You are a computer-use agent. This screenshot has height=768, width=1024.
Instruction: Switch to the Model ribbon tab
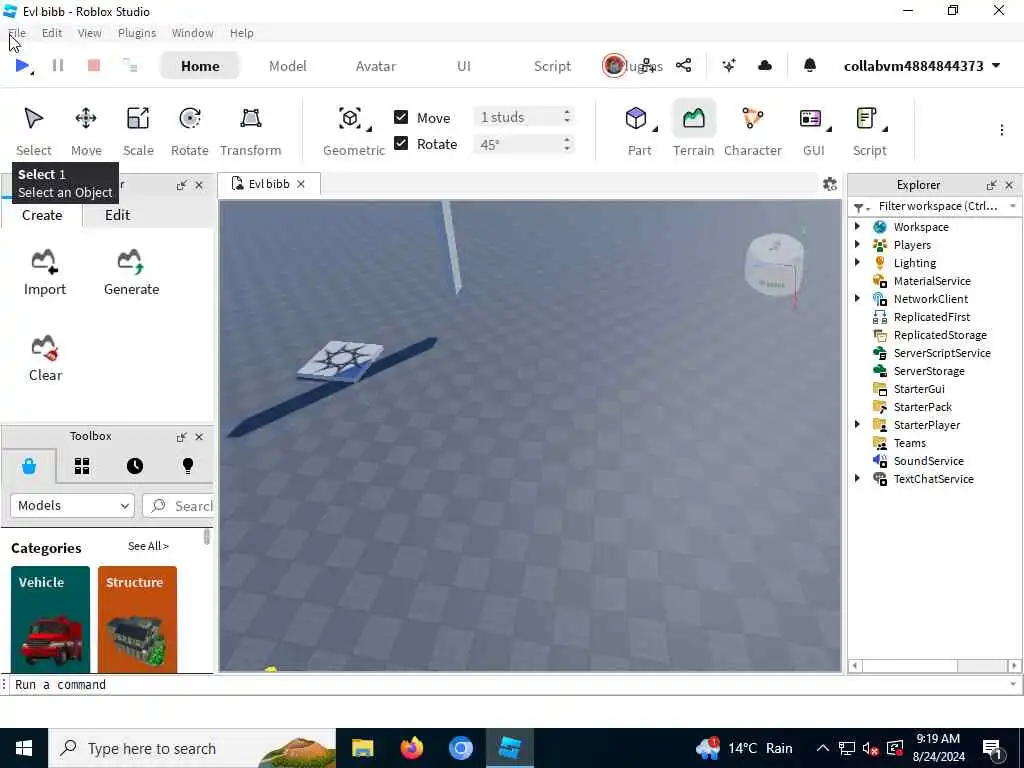pyautogui.click(x=287, y=66)
